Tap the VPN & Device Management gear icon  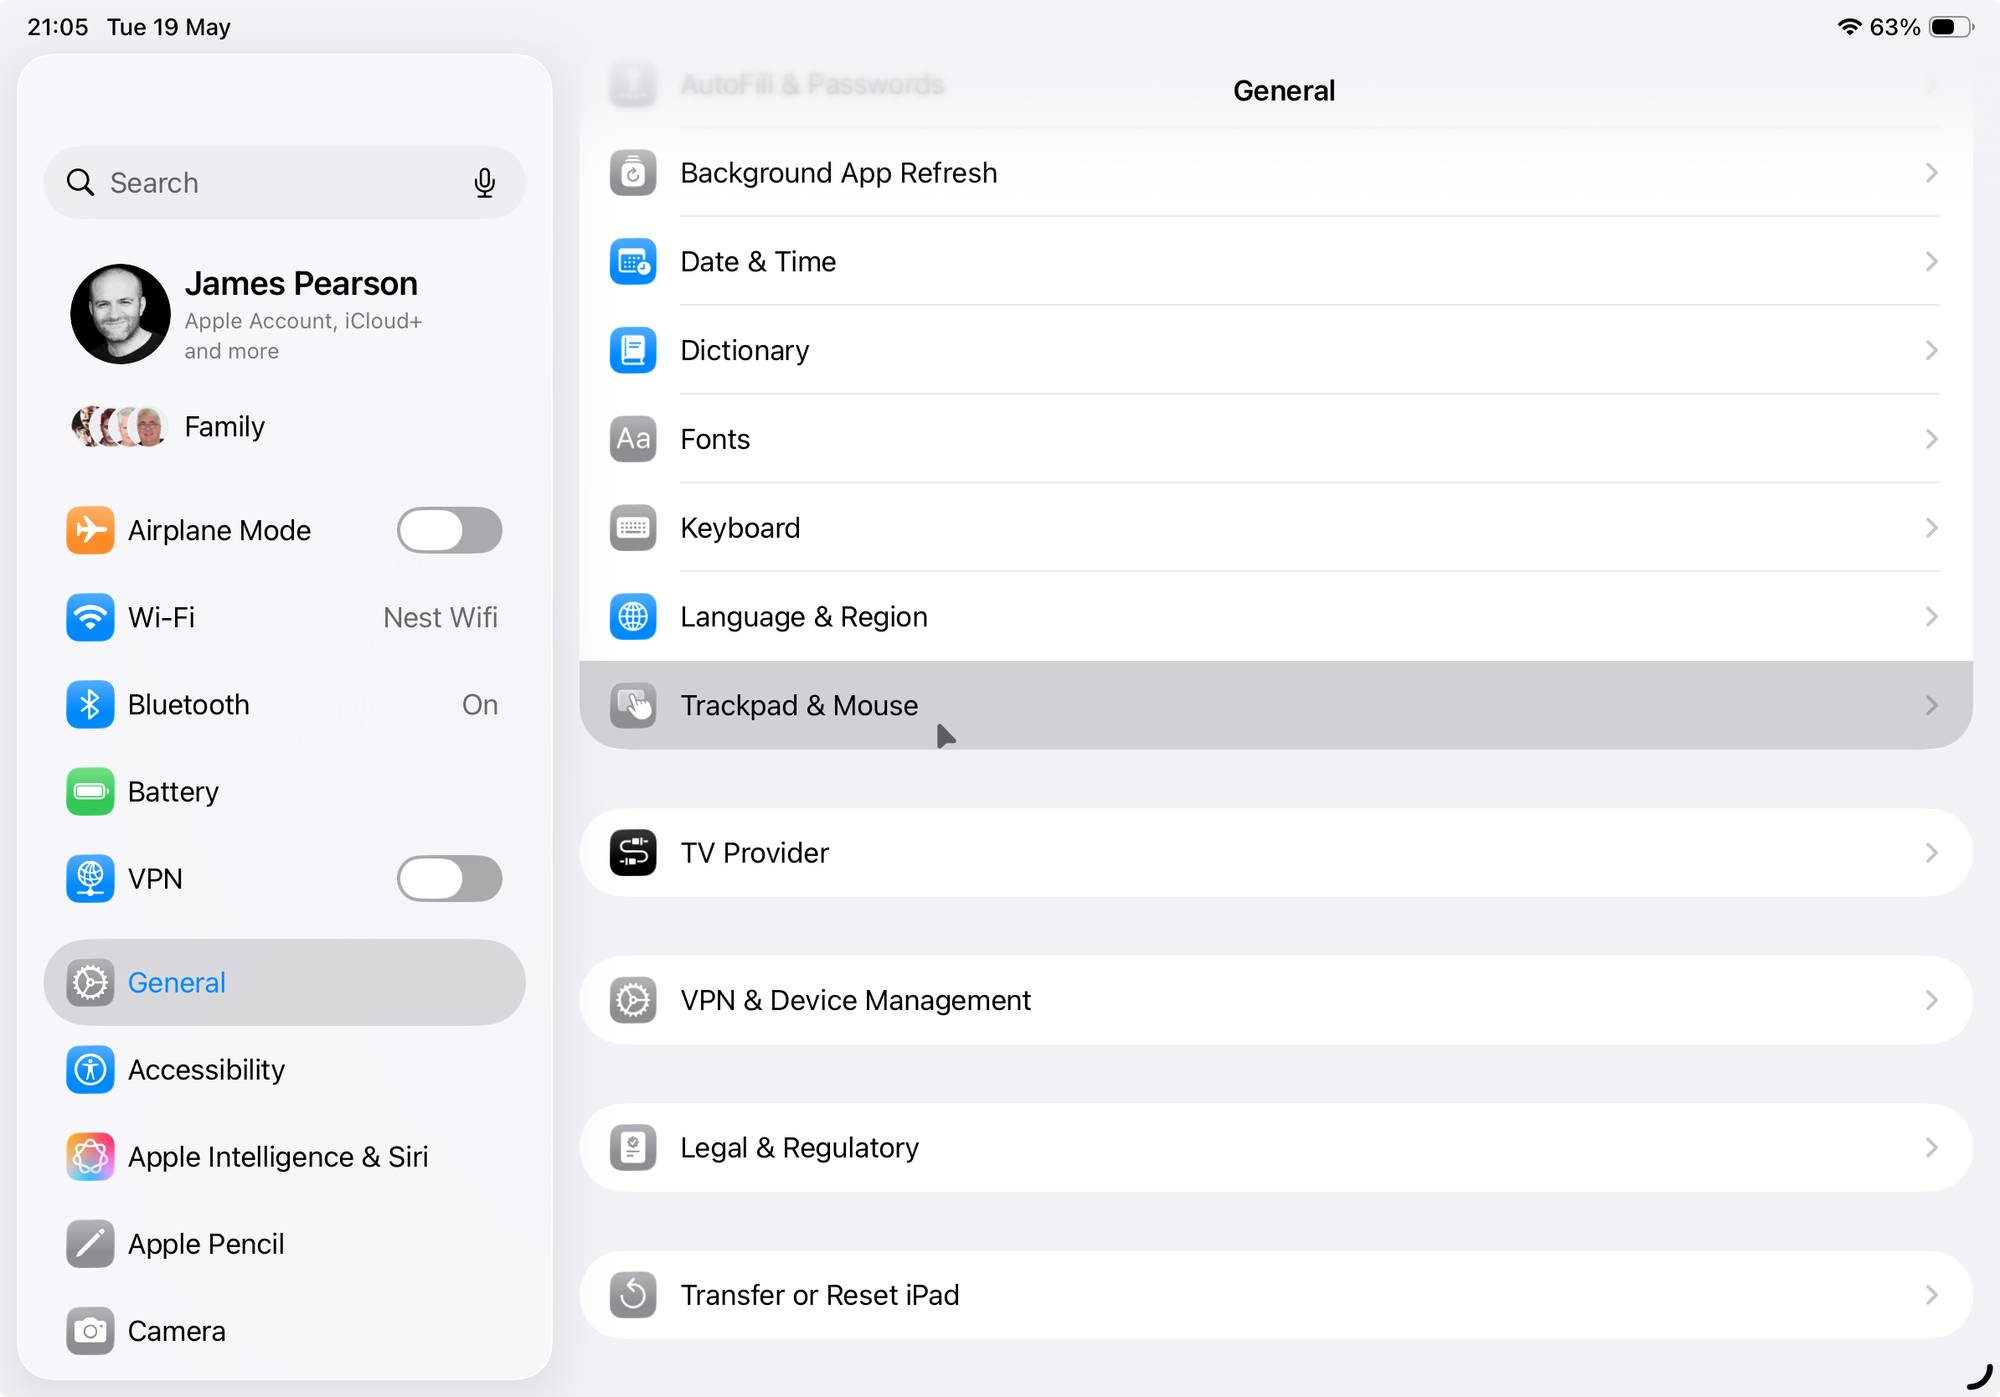point(633,1000)
